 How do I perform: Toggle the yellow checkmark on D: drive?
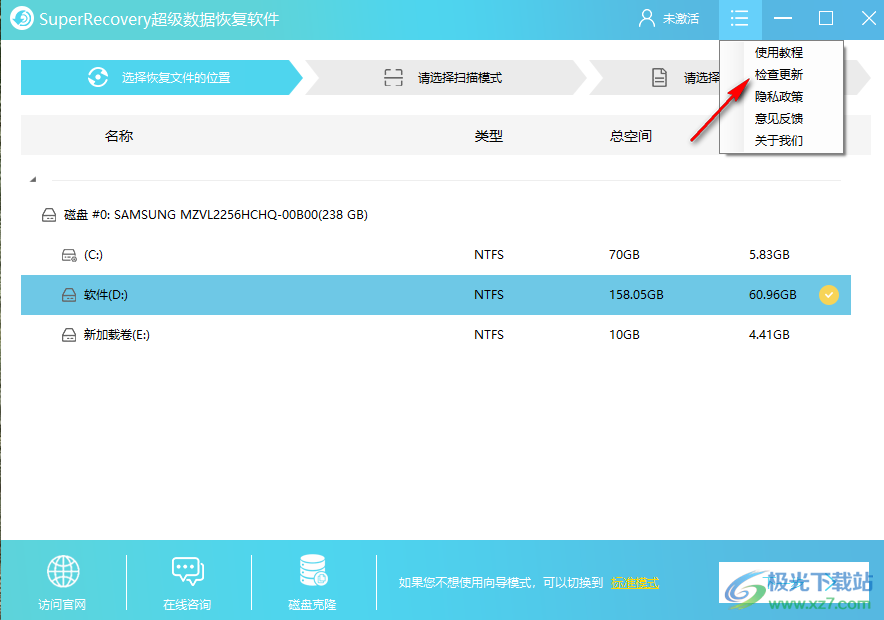pyautogui.click(x=829, y=295)
